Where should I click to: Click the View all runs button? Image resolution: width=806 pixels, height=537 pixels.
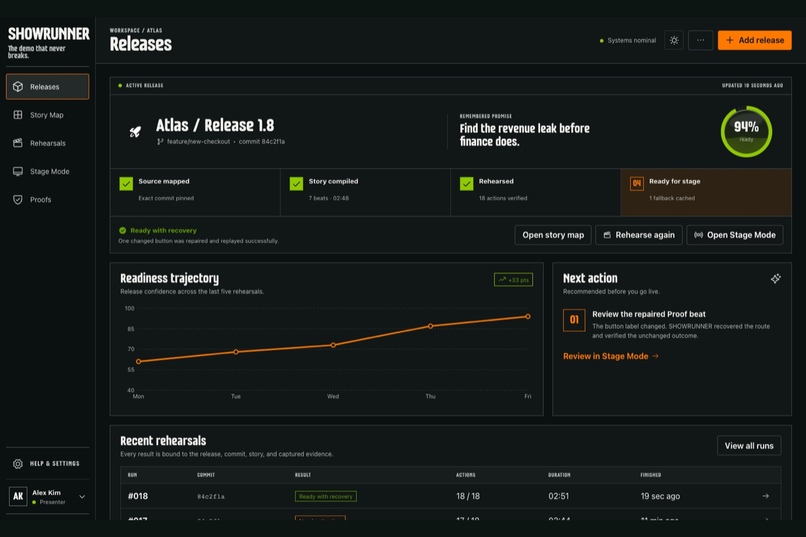tap(749, 446)
